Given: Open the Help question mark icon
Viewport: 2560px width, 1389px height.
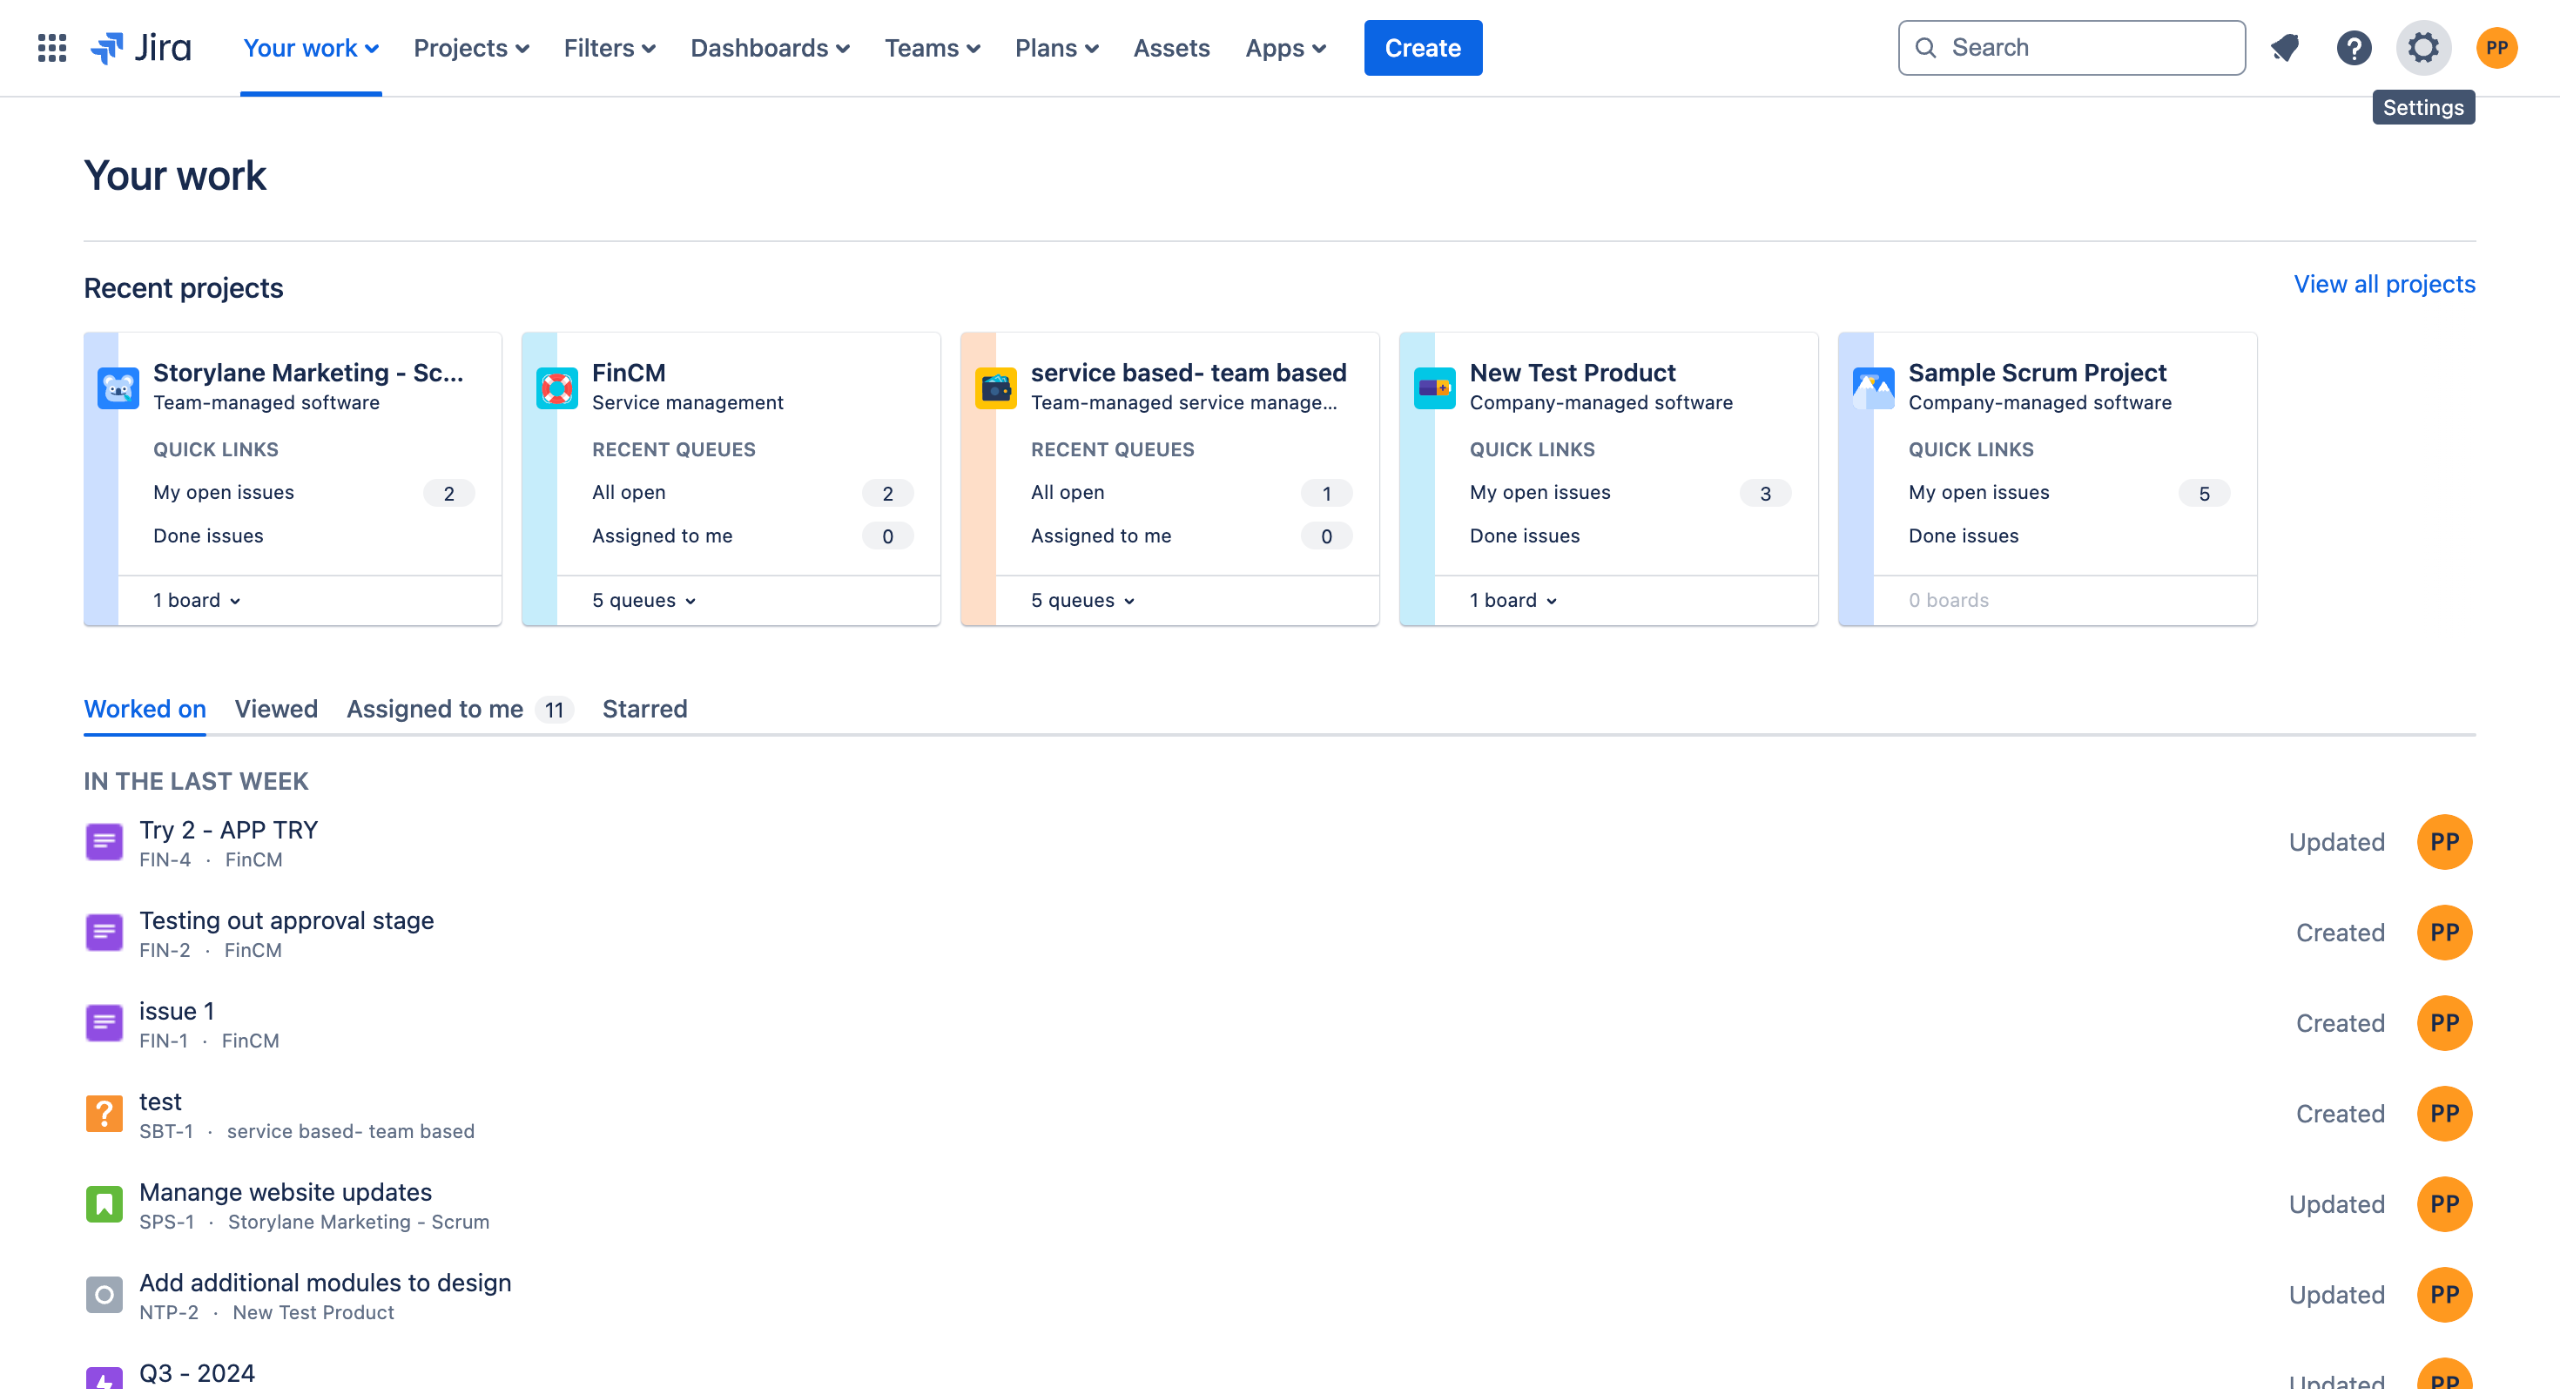Looking at the screenshot, I should (x=2354, y=48).
